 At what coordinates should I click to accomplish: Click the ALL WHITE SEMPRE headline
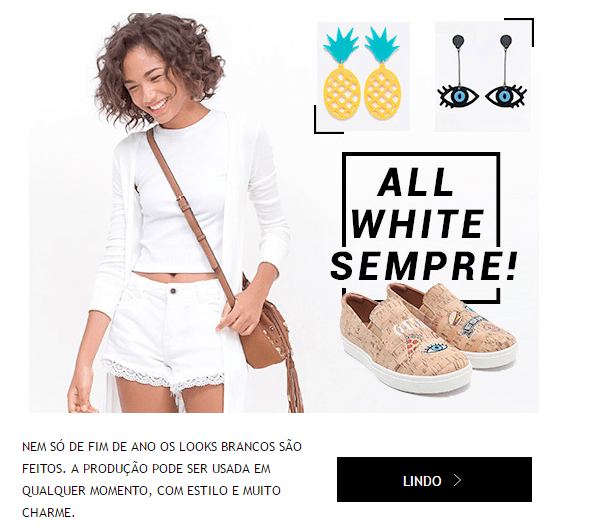pyautogui.click(x=423, y=224)
